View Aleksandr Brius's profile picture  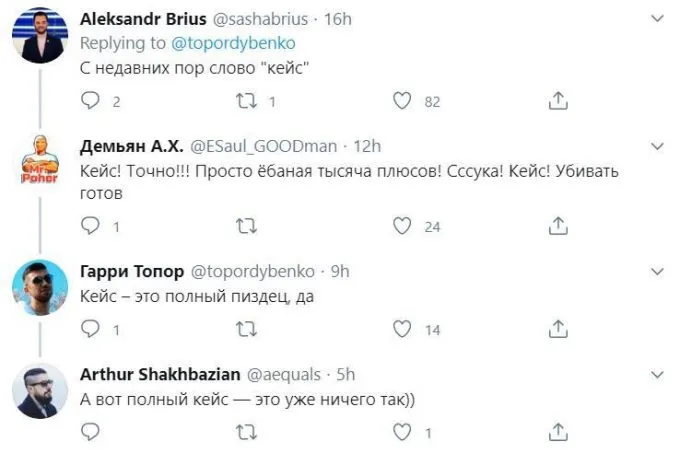[39, 40]
